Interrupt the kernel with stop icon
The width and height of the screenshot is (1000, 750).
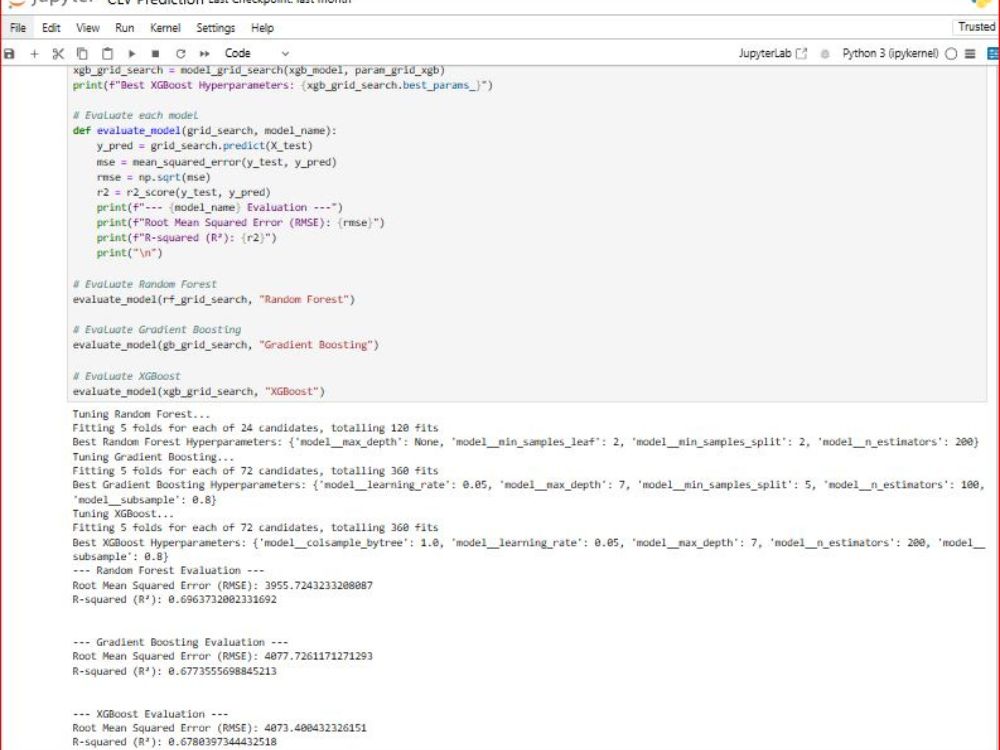coord(155,54)
